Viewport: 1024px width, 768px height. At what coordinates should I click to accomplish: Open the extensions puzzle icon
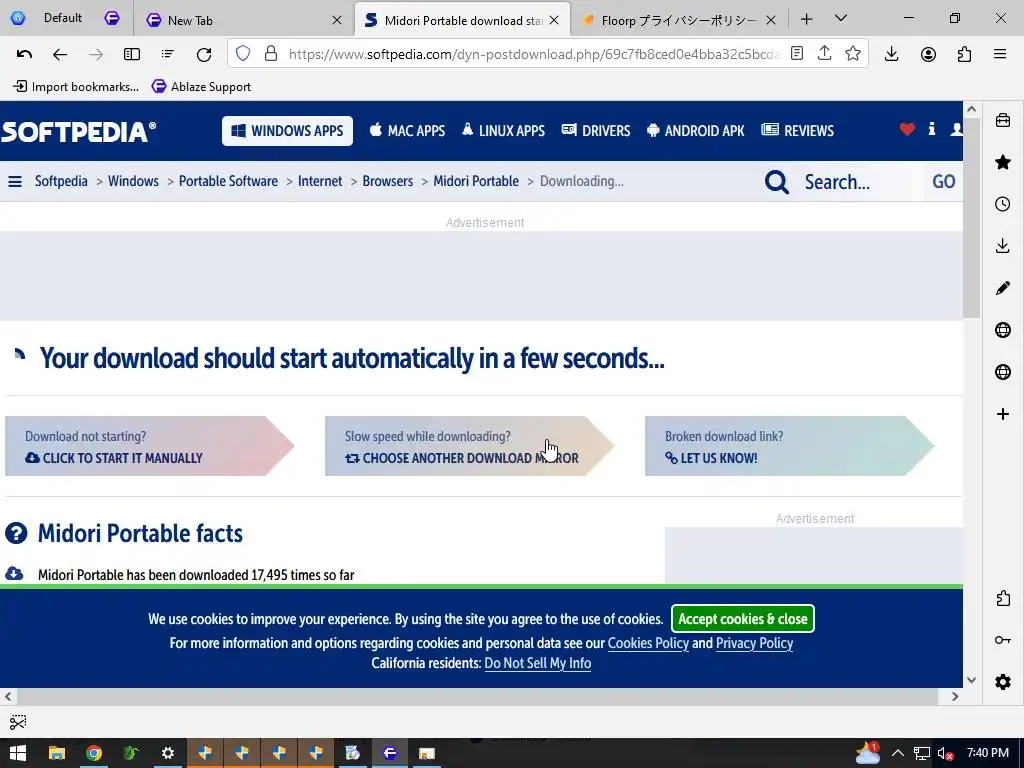964,54
